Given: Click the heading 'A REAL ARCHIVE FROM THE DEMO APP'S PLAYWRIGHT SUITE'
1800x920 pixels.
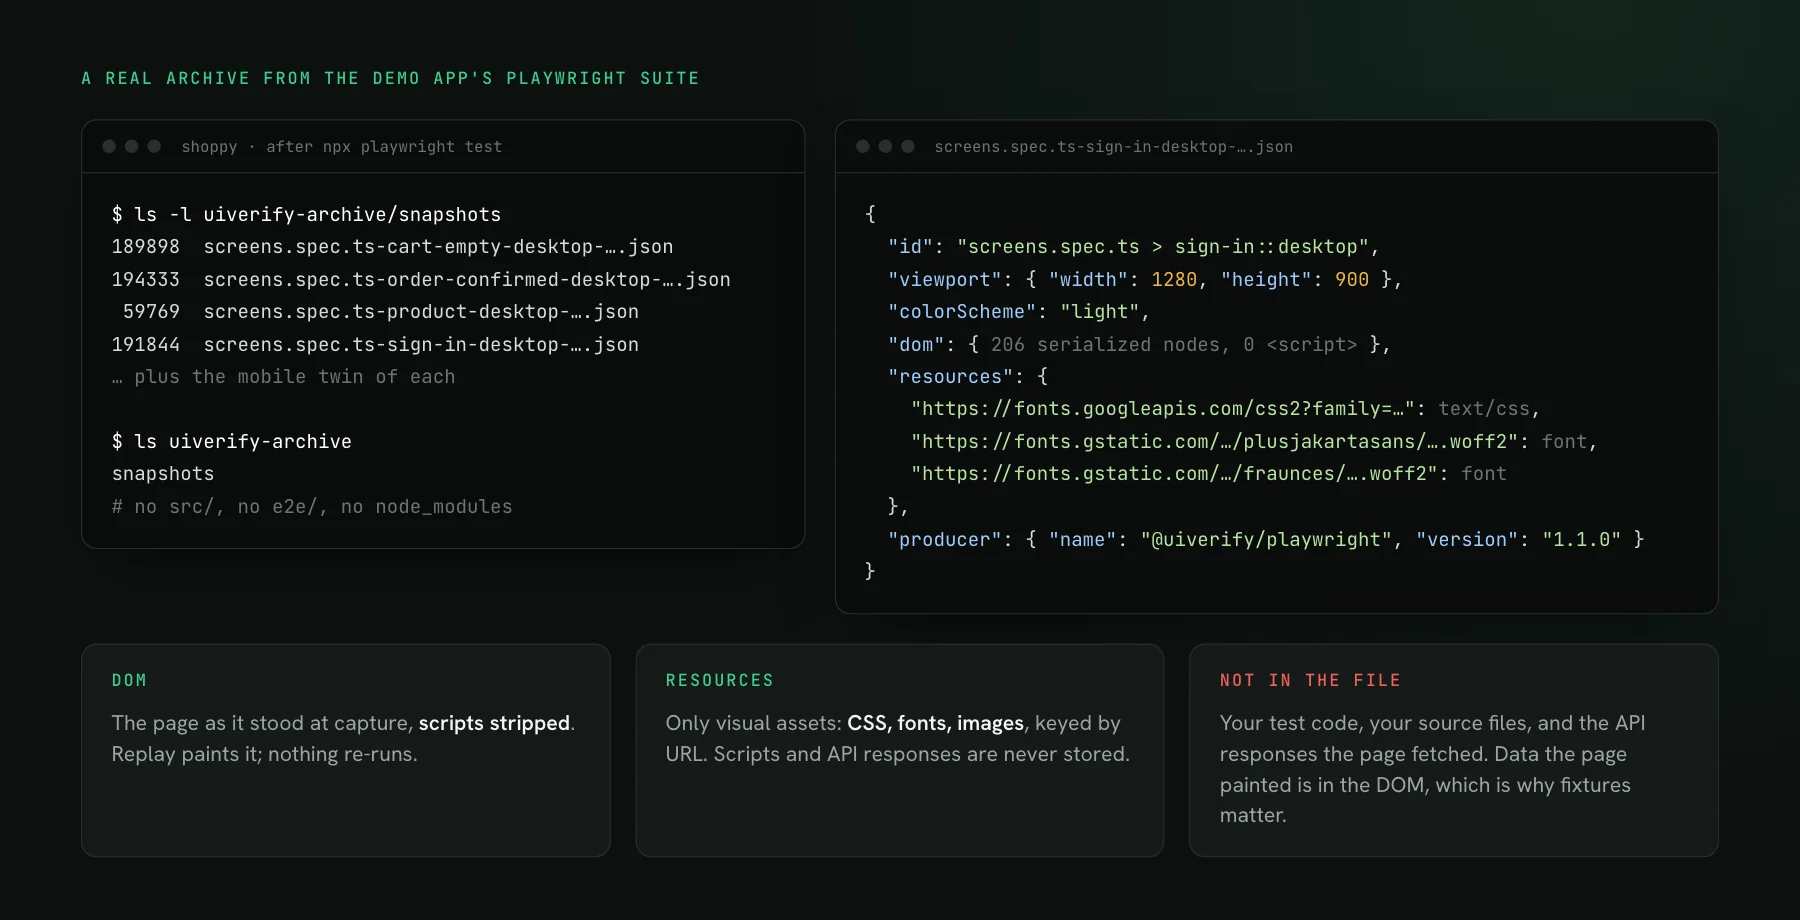Looking at the screenshot, I should click(390, 78).
